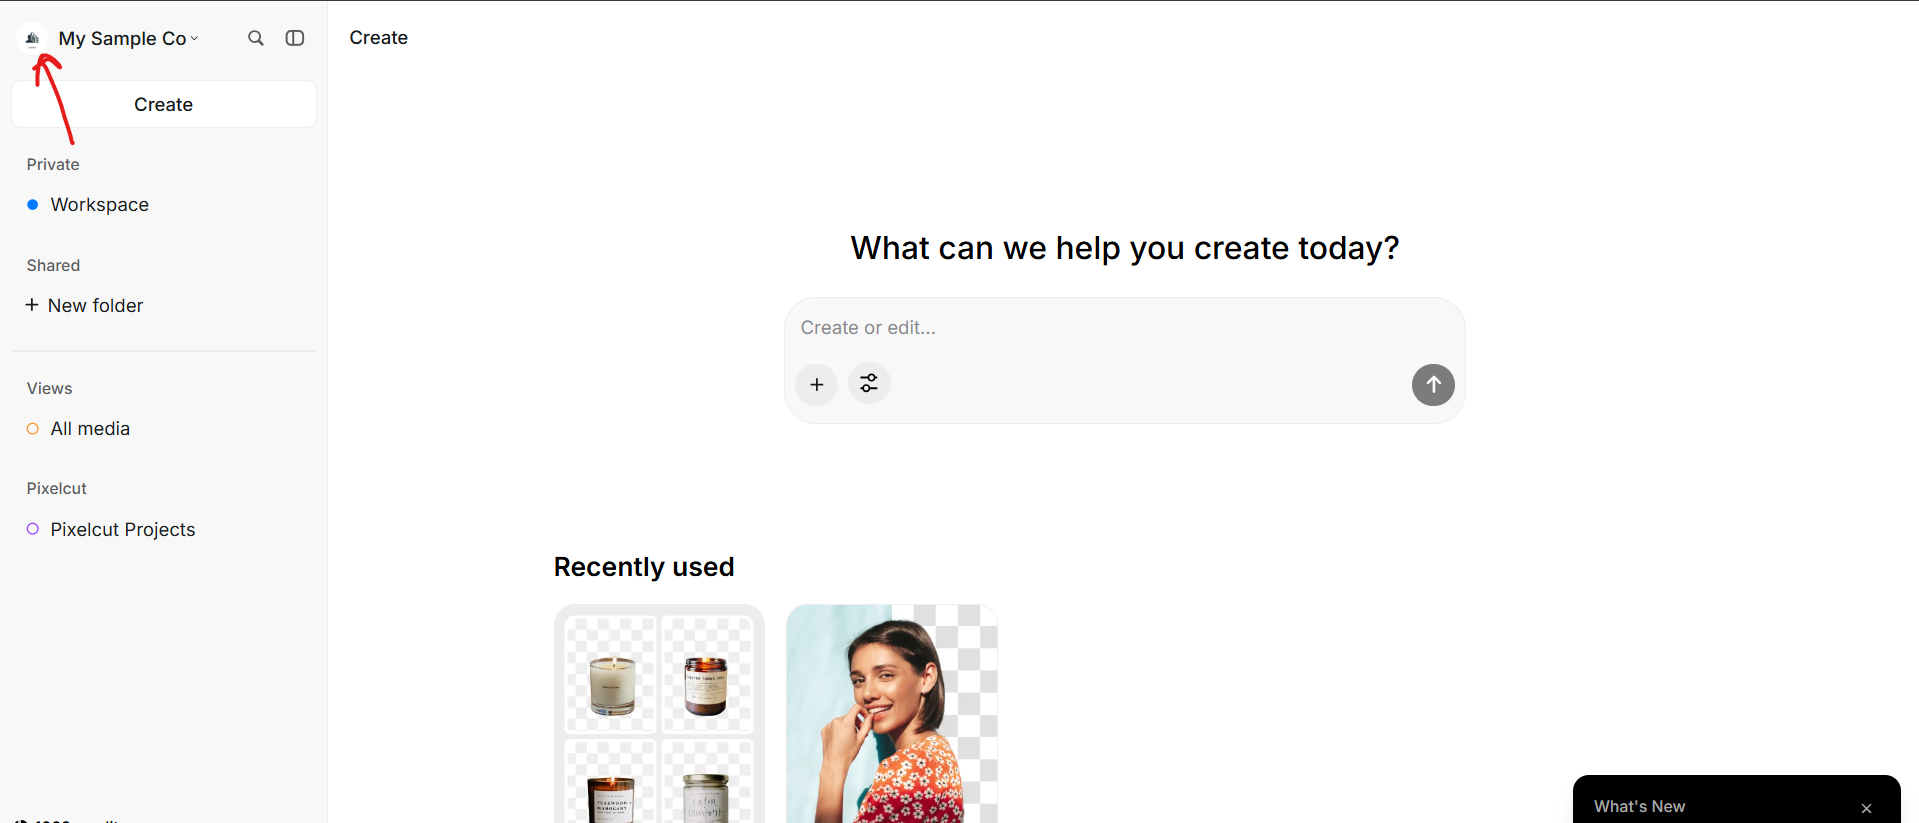Open the candle products thumbnail
This screenshot has width=1919, height=823.
click(659, 713)
